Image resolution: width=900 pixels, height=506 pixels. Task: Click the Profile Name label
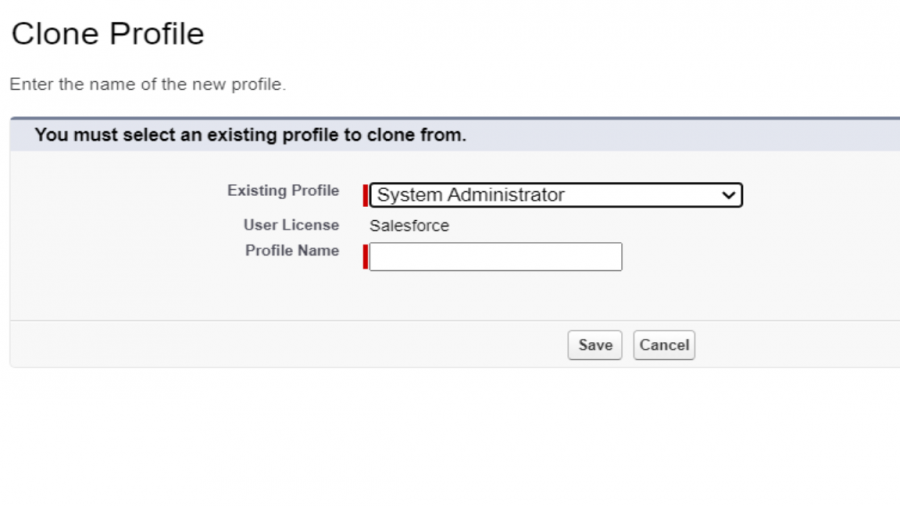(x=292, y=251)
